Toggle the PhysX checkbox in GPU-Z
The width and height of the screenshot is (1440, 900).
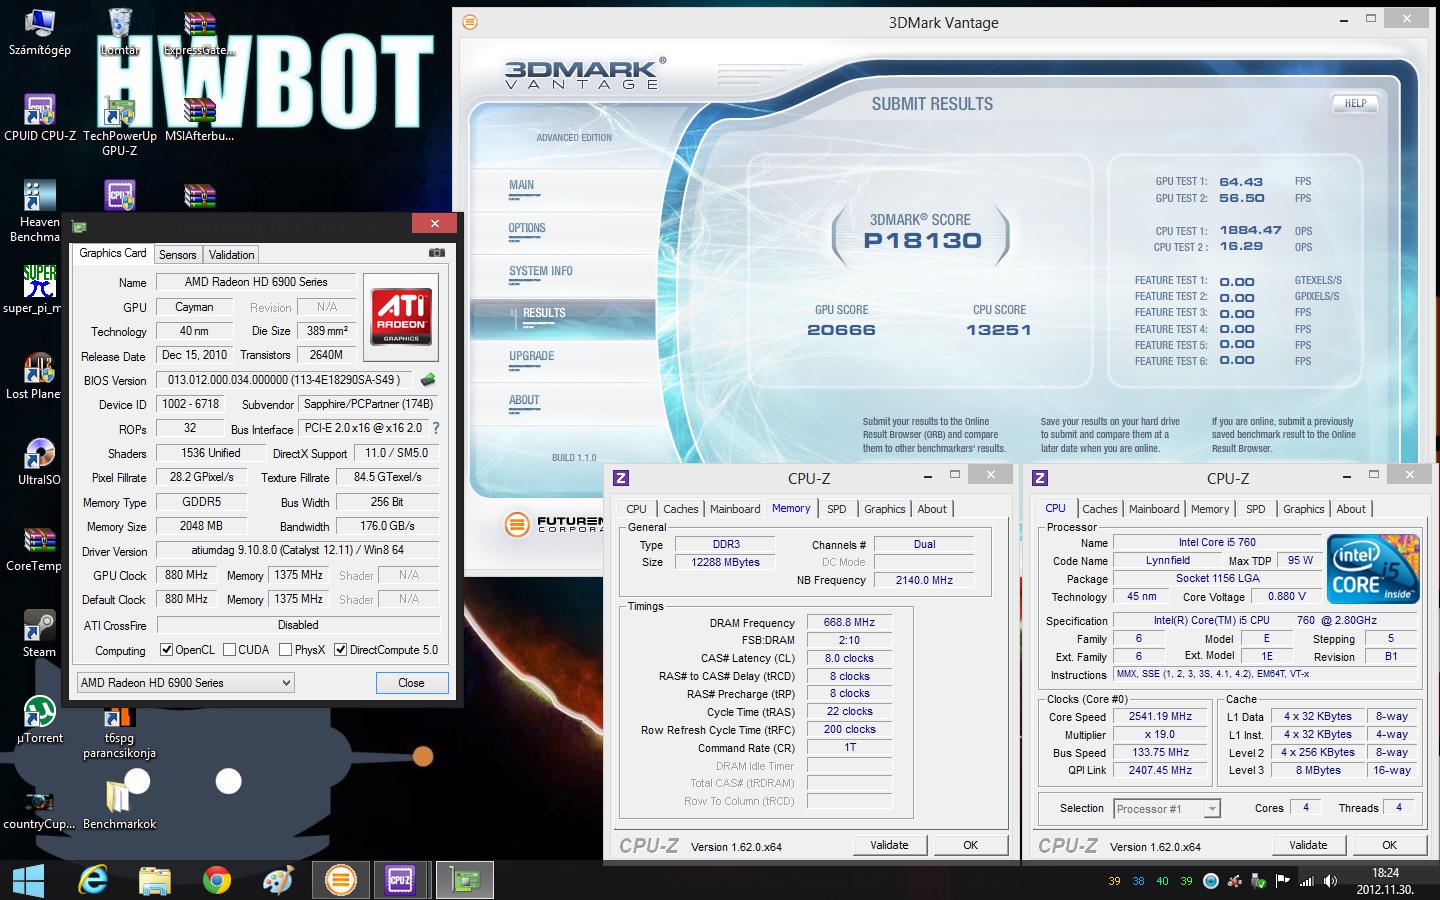coord(285,650)
